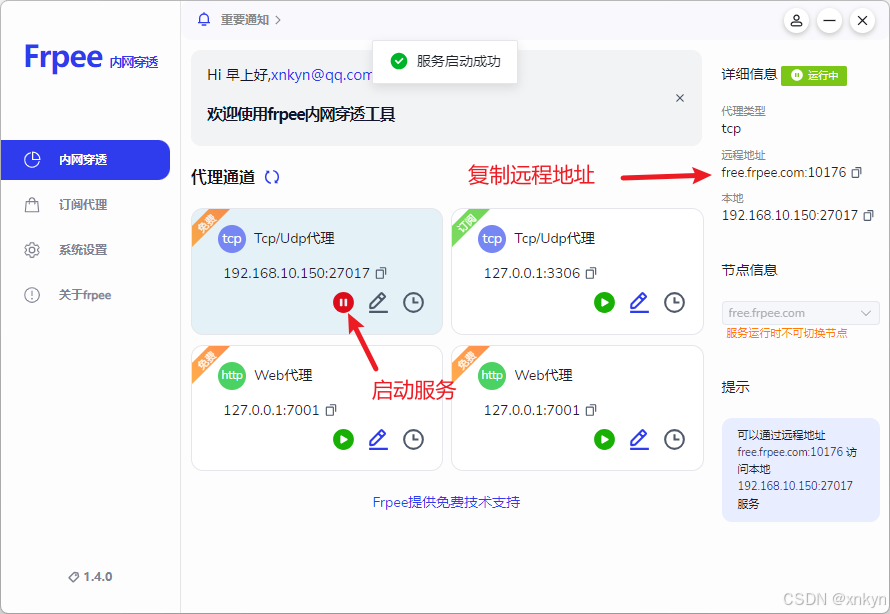
Task: Minimize the Frpee window
Action: pyautogui.click(x=829, y=21)
